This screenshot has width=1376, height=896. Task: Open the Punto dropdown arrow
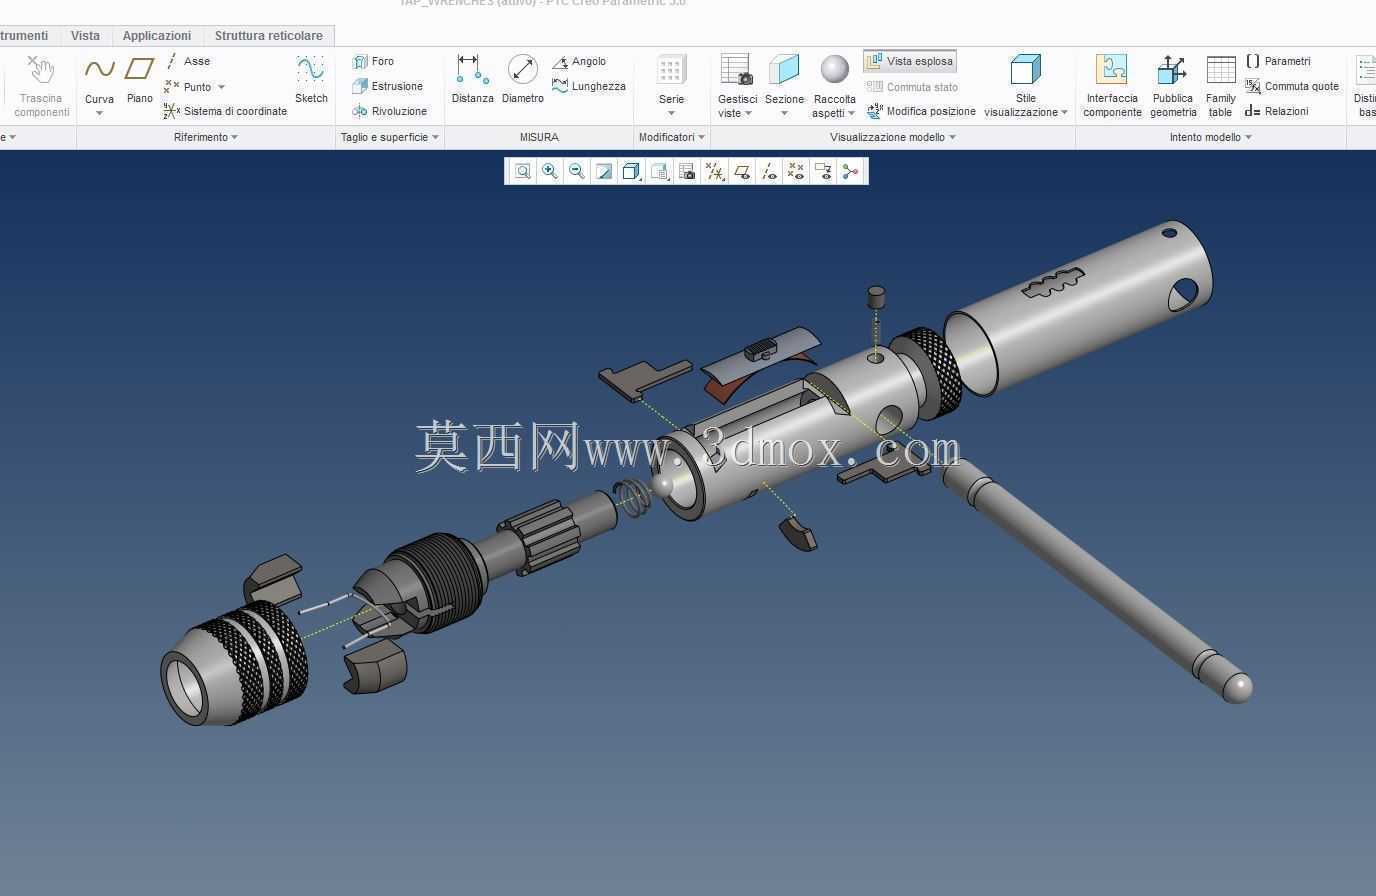[x=221, y=87]
